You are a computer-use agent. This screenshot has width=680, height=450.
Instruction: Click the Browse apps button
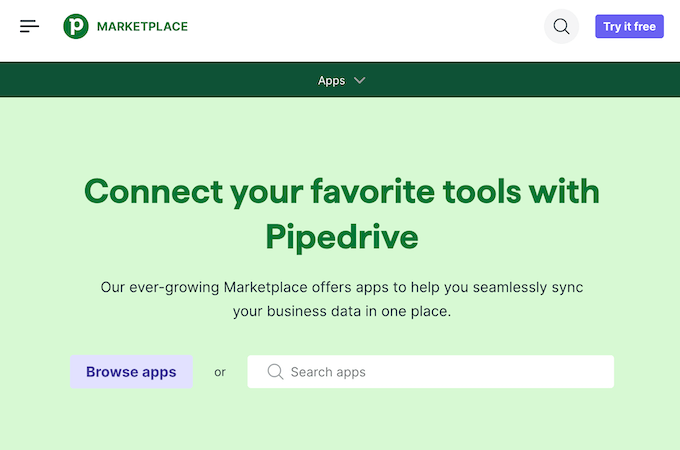[x=131, y=372]
